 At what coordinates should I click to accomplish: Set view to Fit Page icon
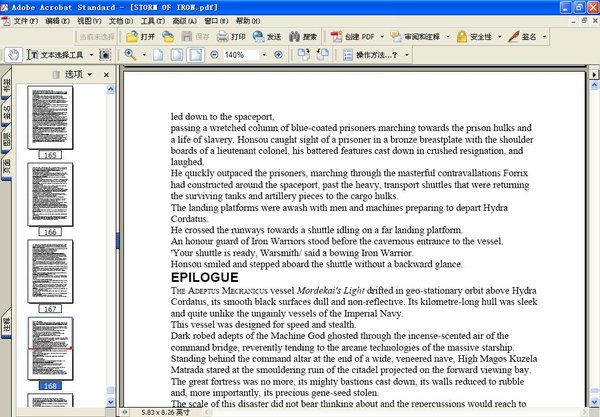(x=177, y=55)
